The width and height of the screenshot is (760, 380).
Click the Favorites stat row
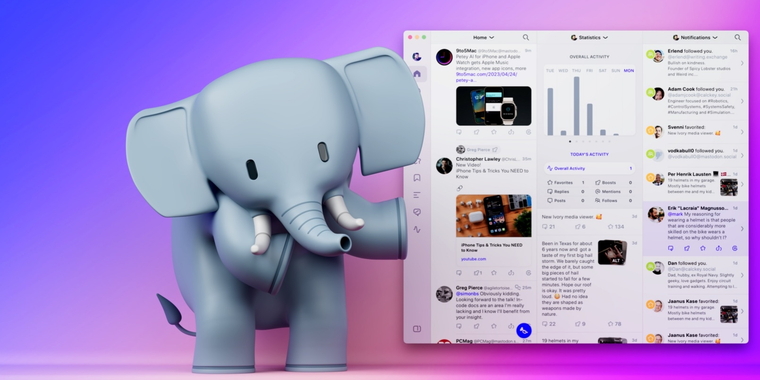566,183
